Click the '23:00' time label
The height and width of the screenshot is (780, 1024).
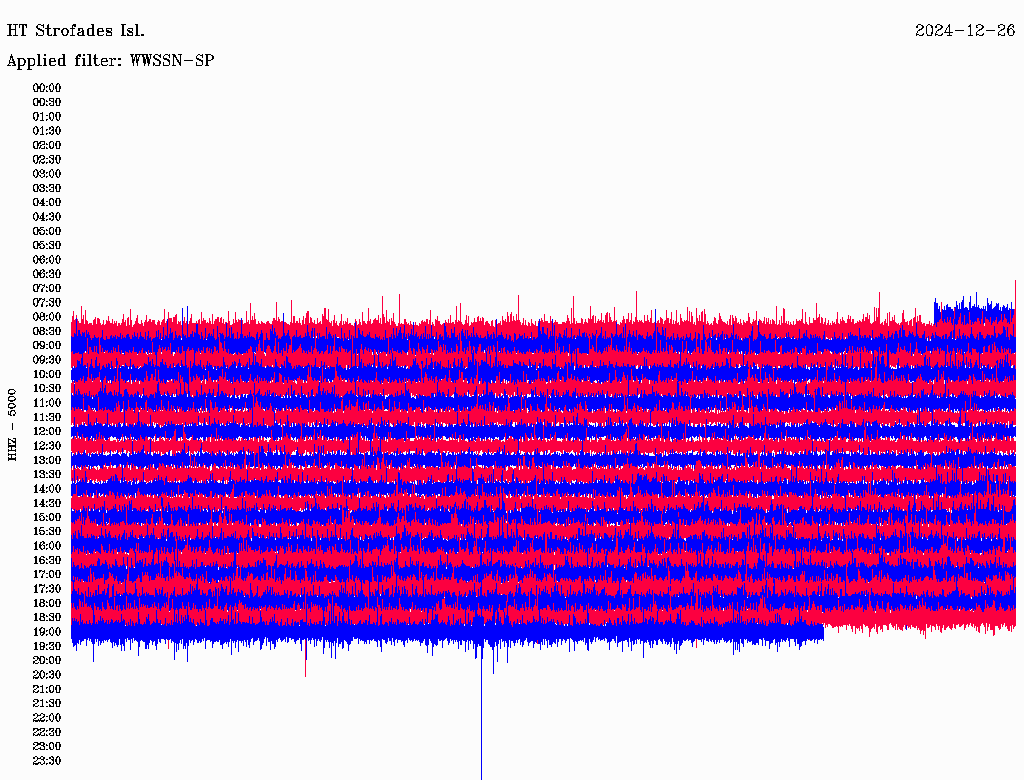tap(47, 747)
